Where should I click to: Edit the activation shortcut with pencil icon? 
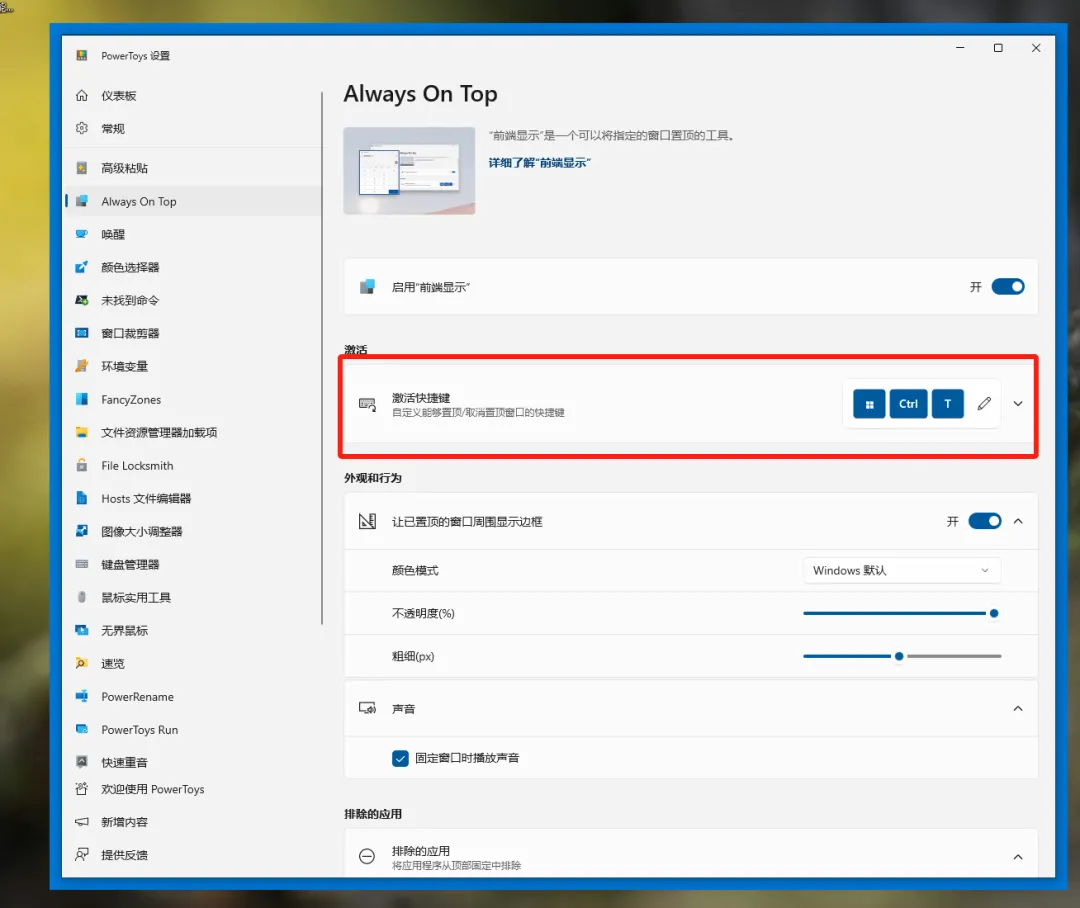tap(984, 404)
